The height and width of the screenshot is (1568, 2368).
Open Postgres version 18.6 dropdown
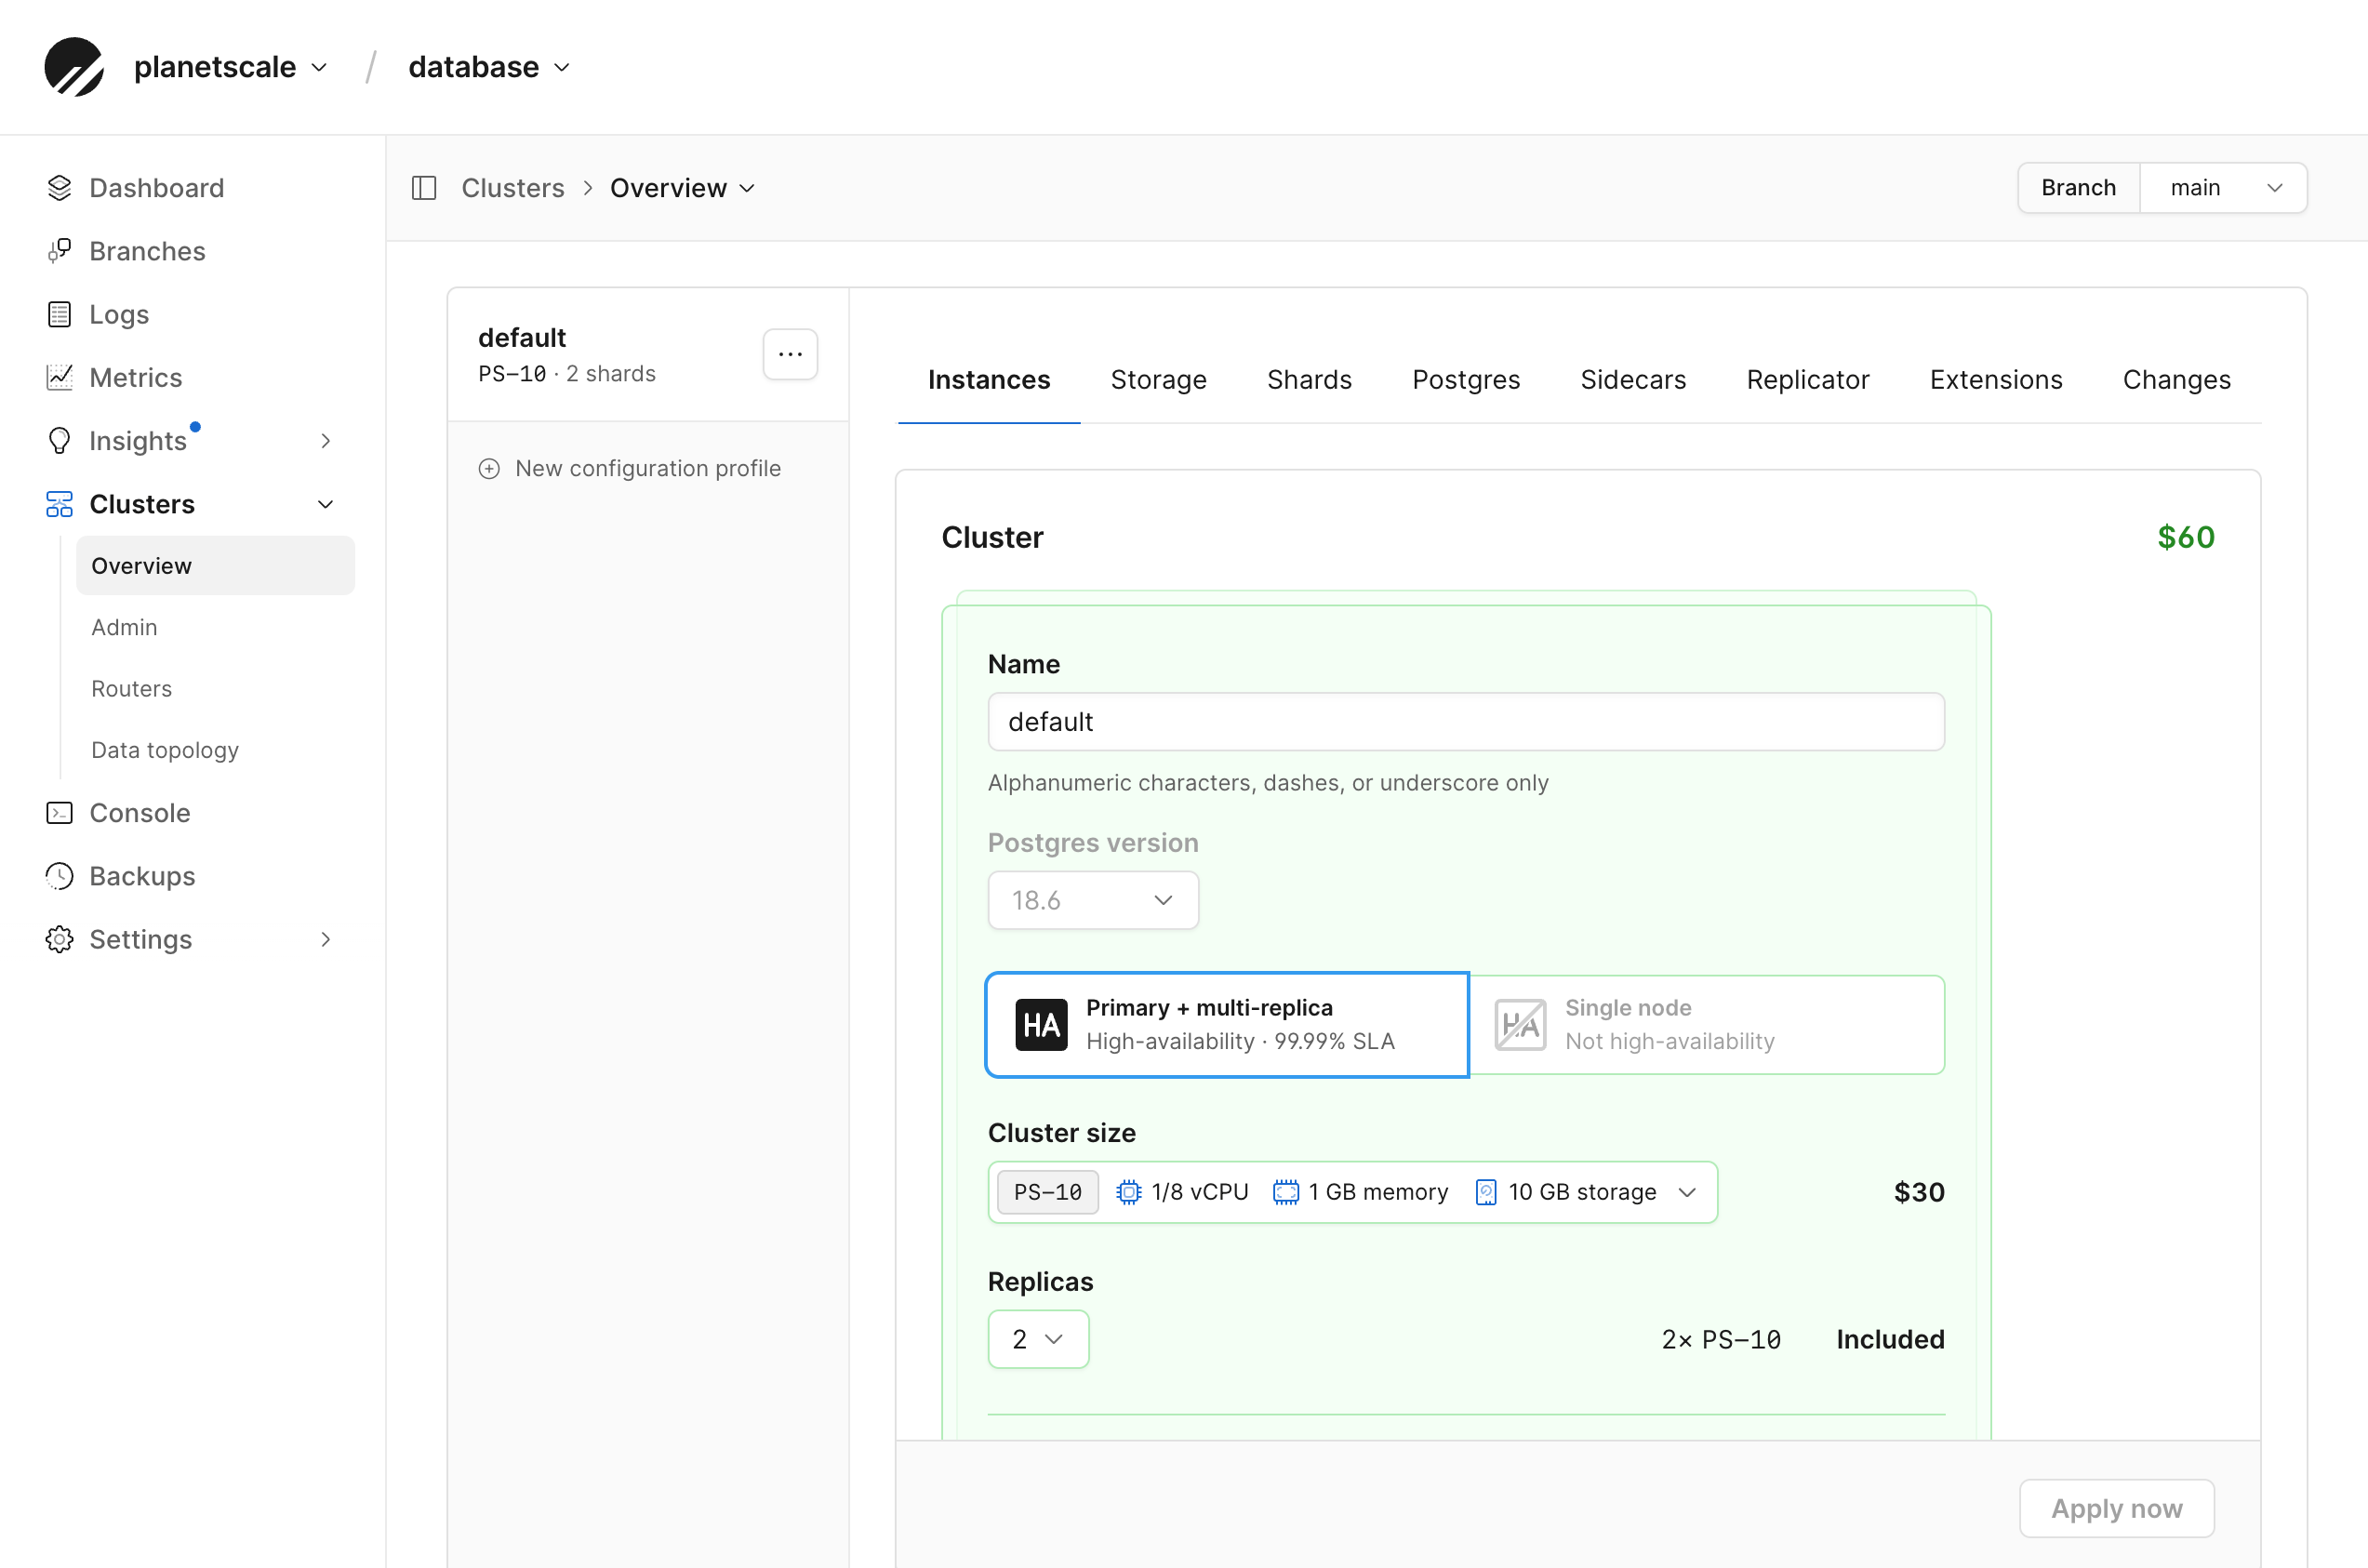(1093, 900)
